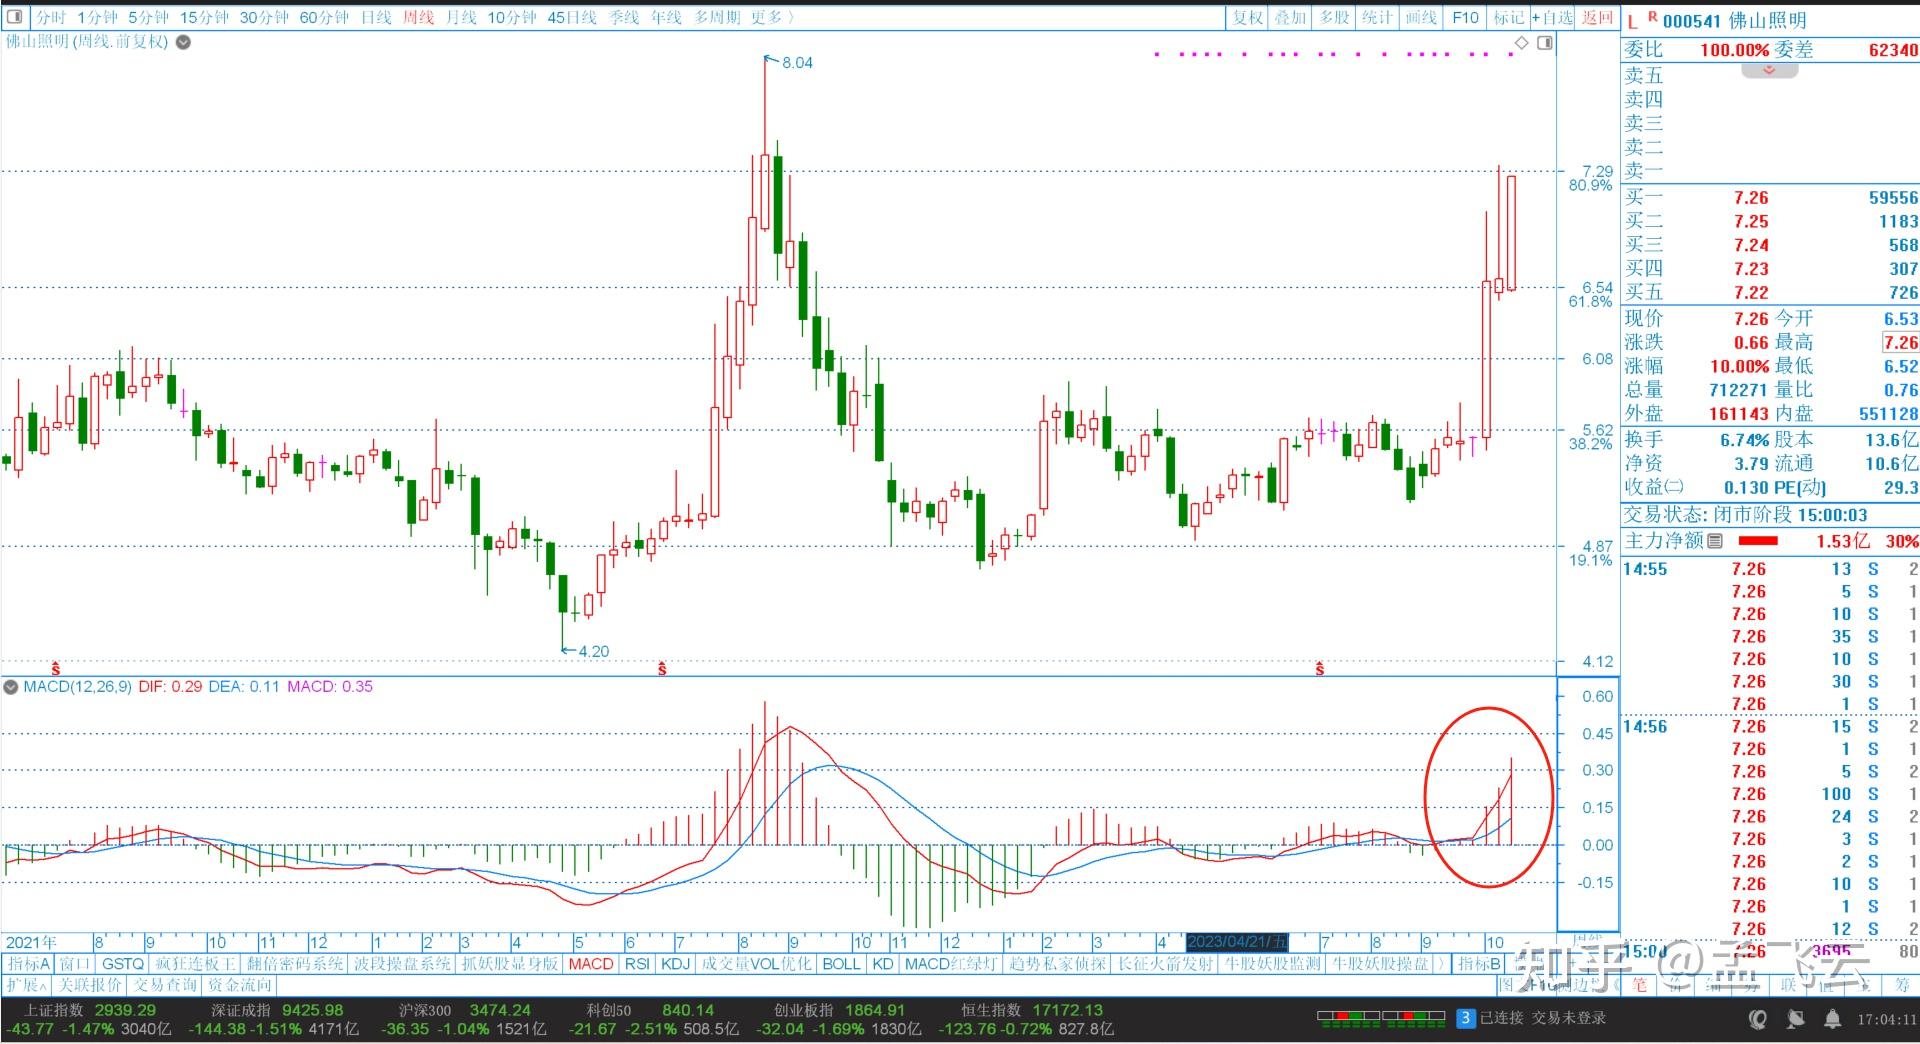Click the connection status number 3 icon

(x=1465, y=1018)
